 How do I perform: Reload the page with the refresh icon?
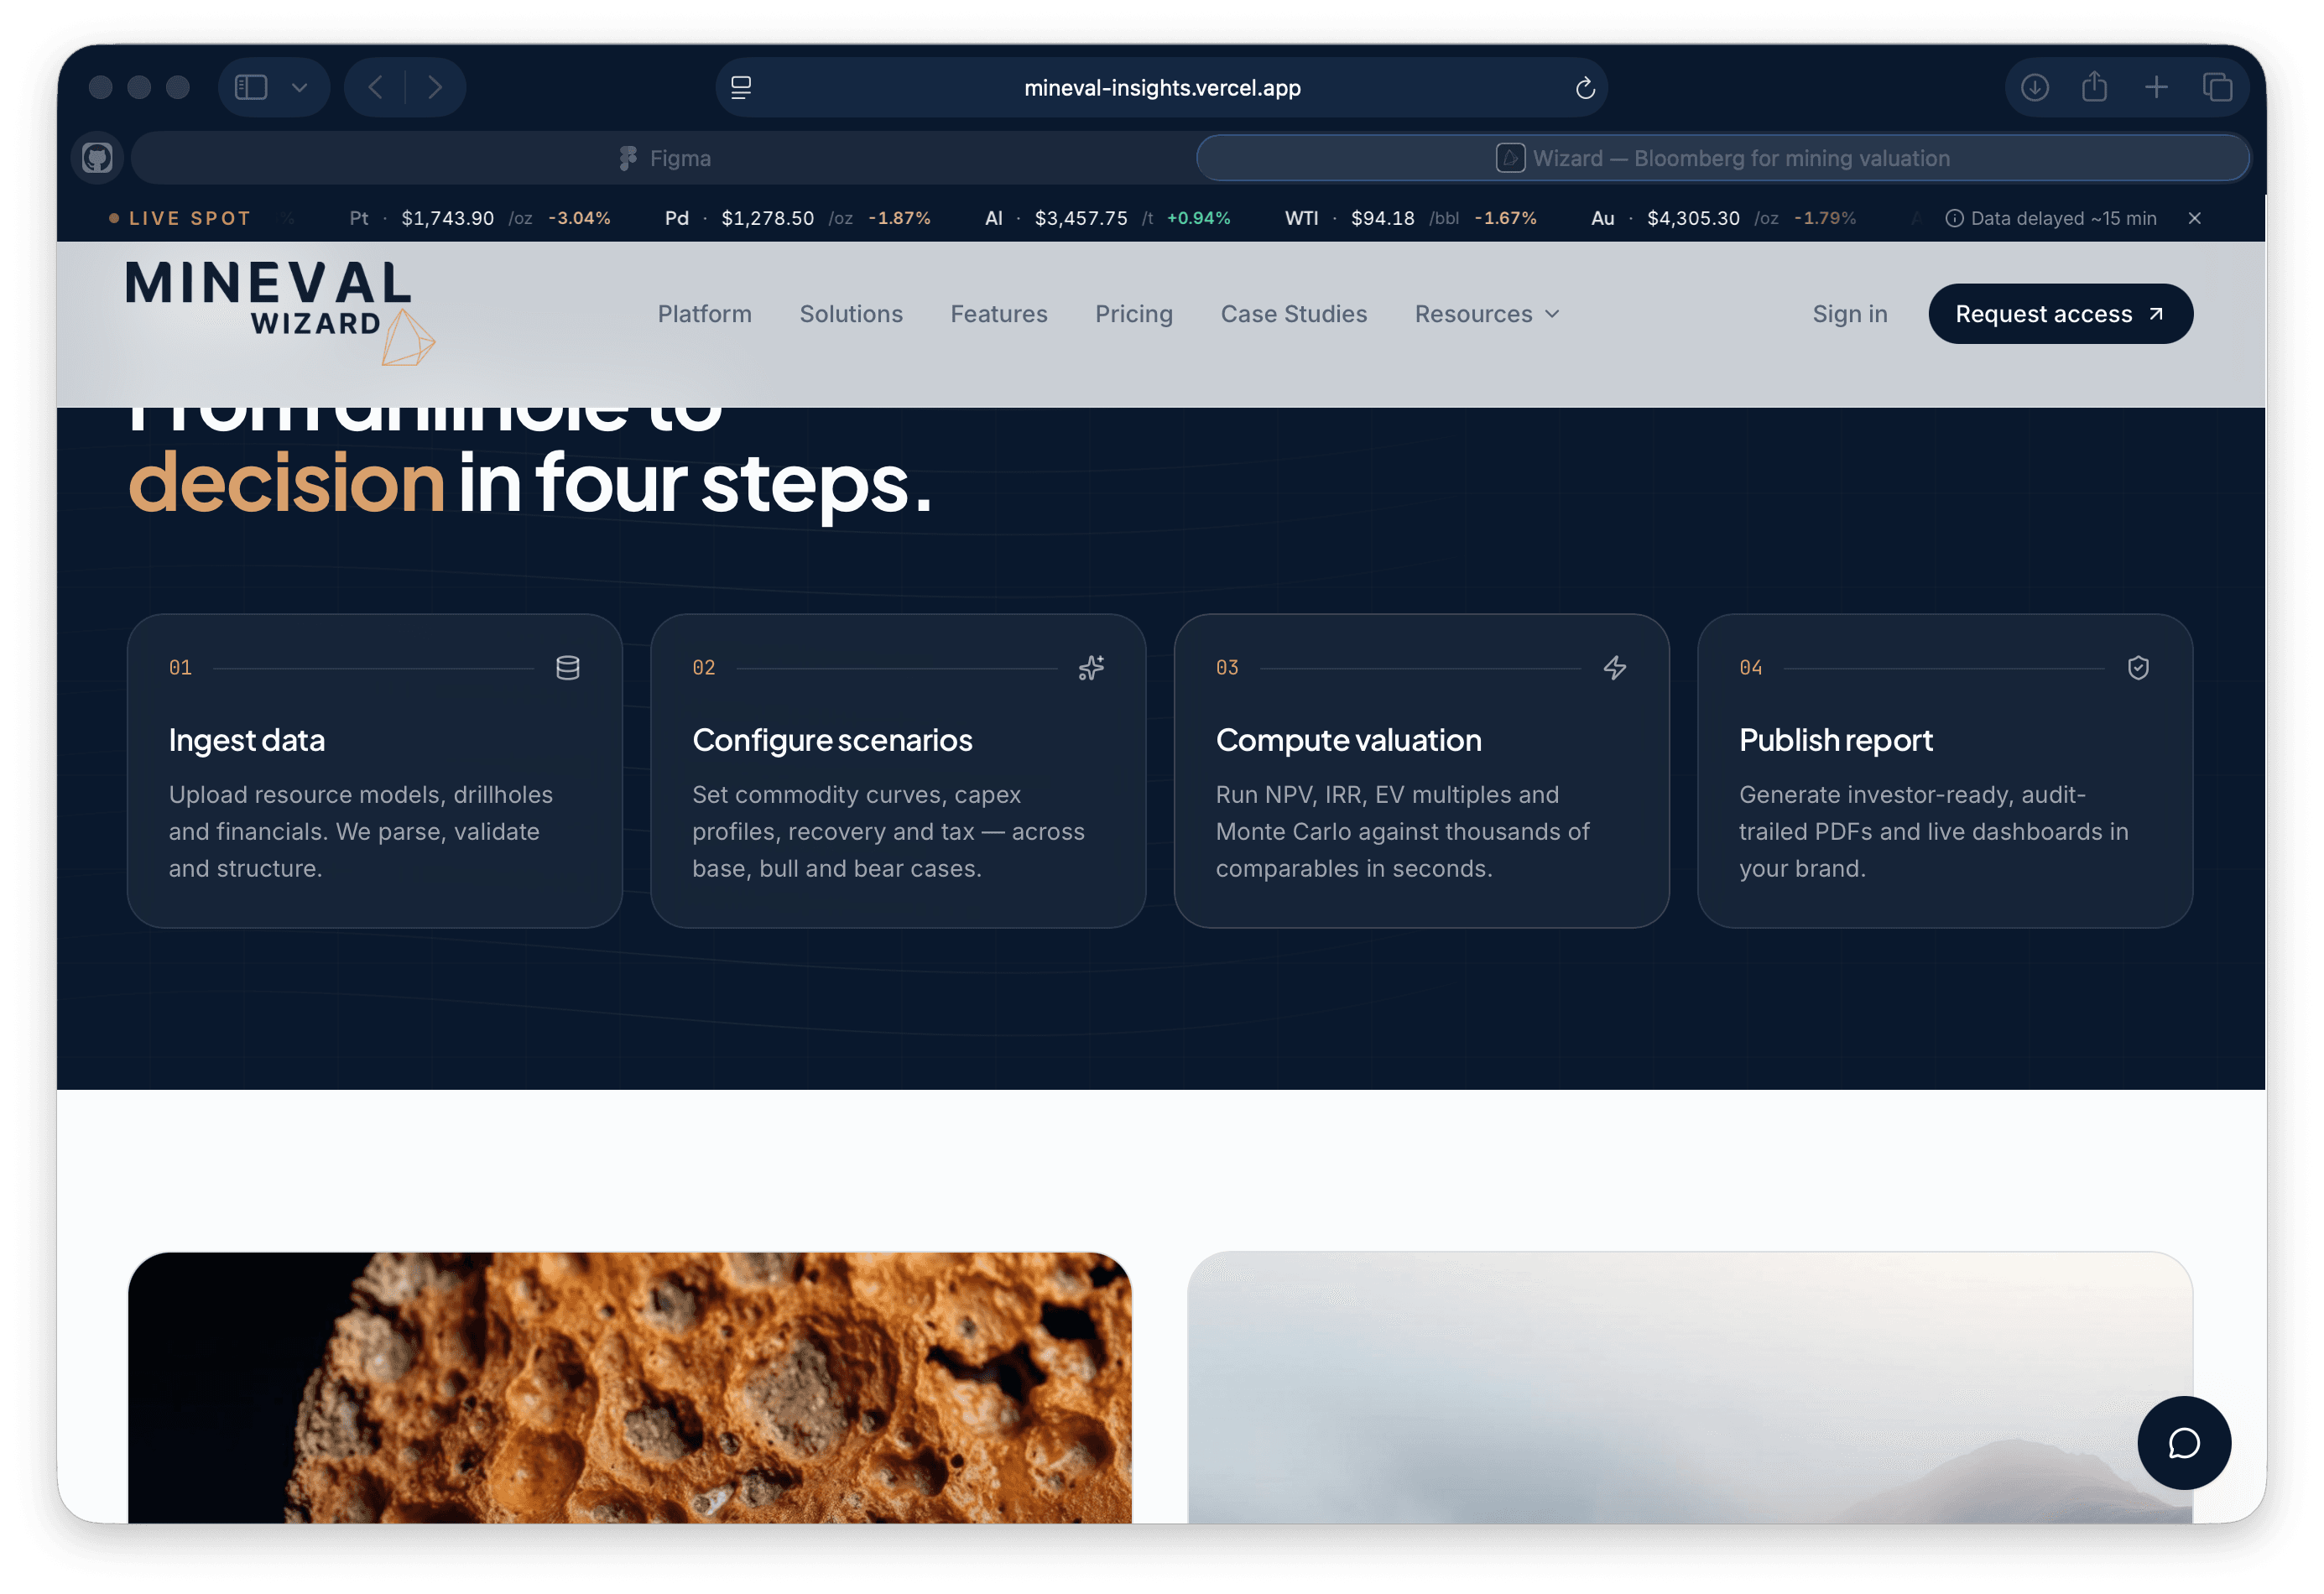point(1585,88)
